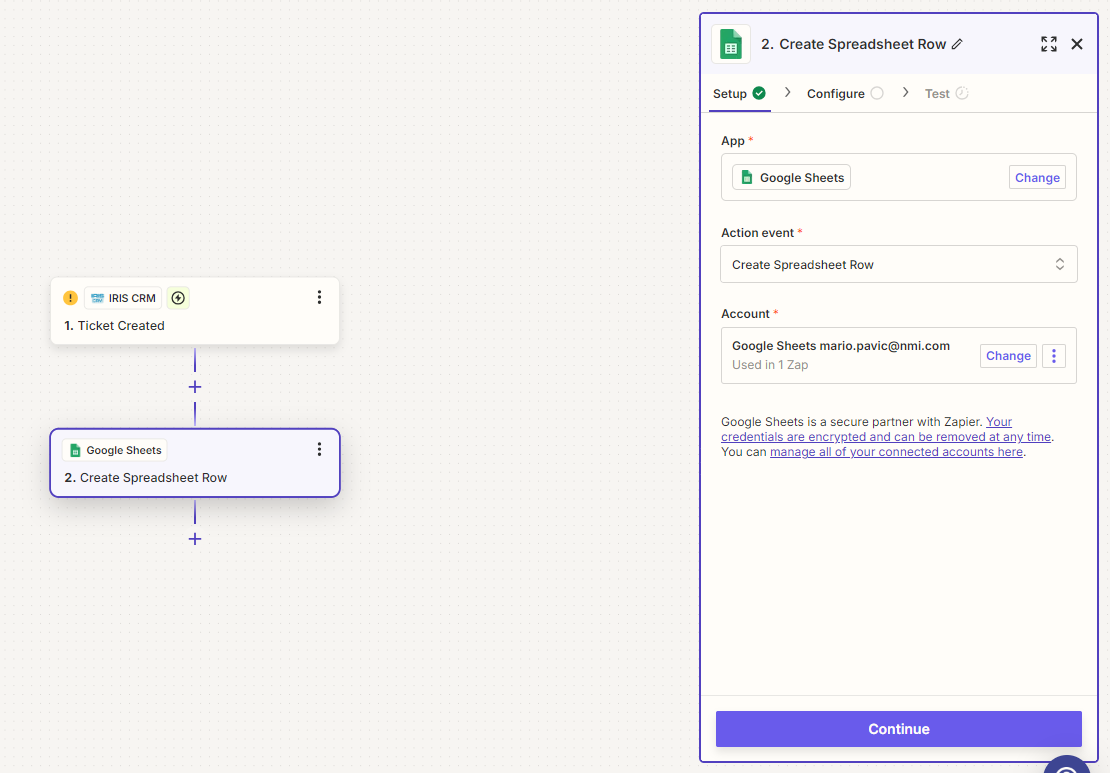Click the IRIS CRM app badge

click(x=123, y=298)
